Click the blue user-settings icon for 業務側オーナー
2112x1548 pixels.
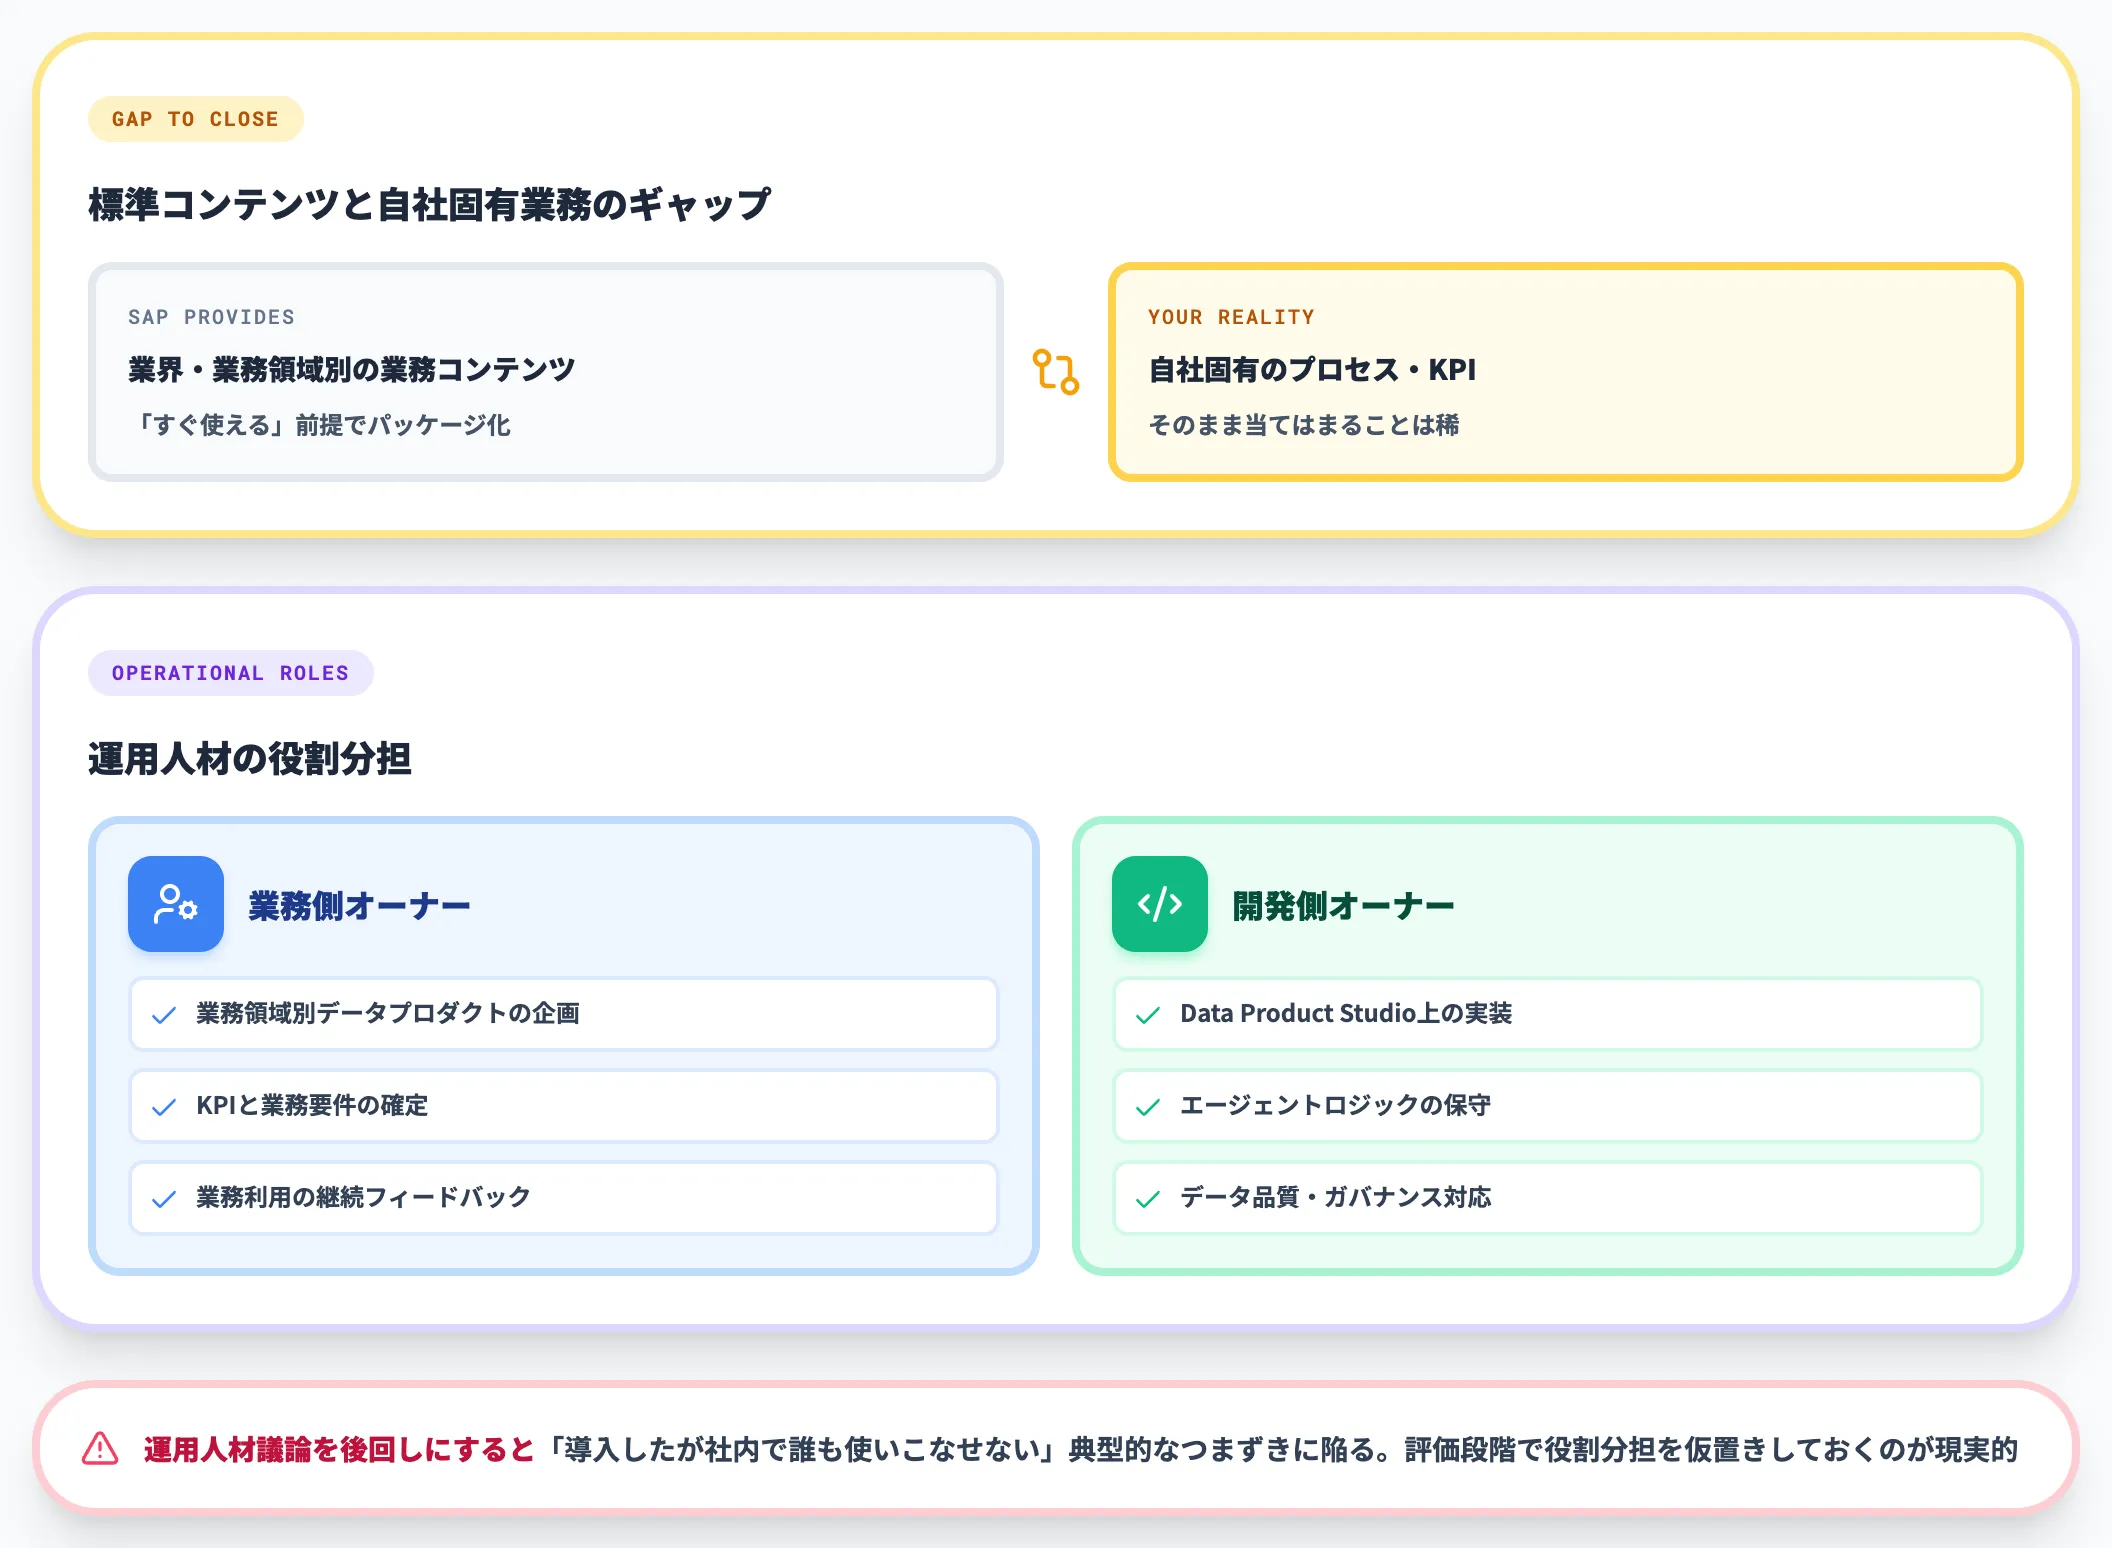tap(176, 904)
